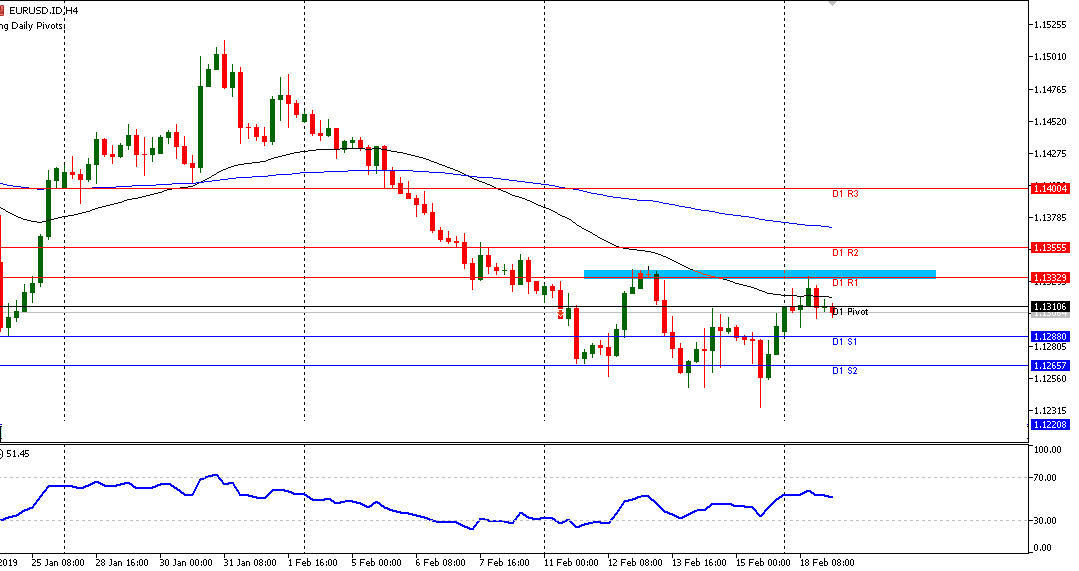The height and width of the screenshot is (571, 1079).
Task: Click the D1 Pivot line label
Action: pyautogui.click(x=850, y=312)
